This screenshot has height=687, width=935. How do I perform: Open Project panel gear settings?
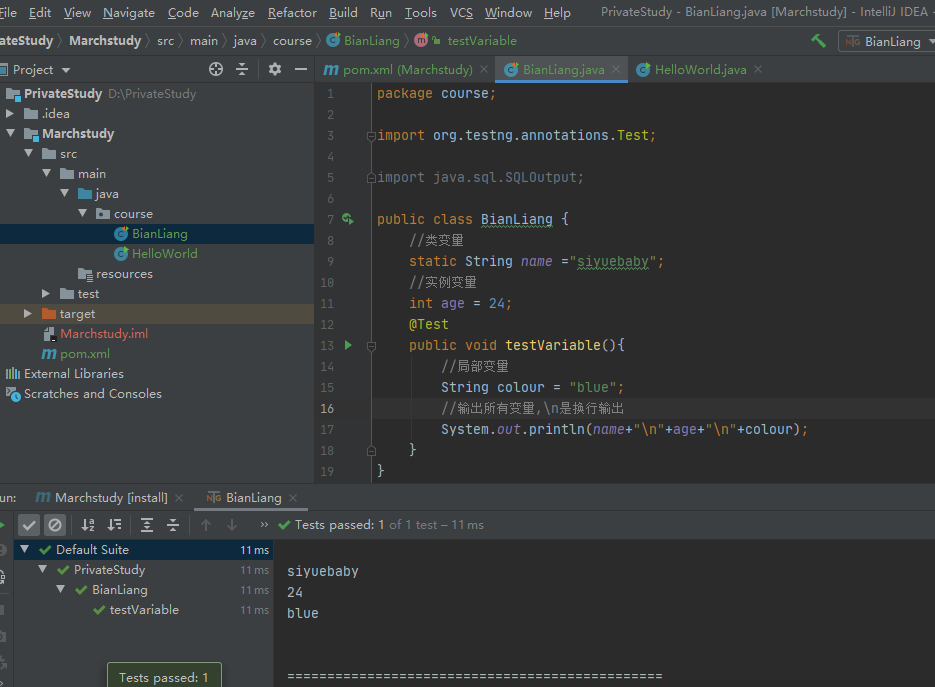point(275,69)
